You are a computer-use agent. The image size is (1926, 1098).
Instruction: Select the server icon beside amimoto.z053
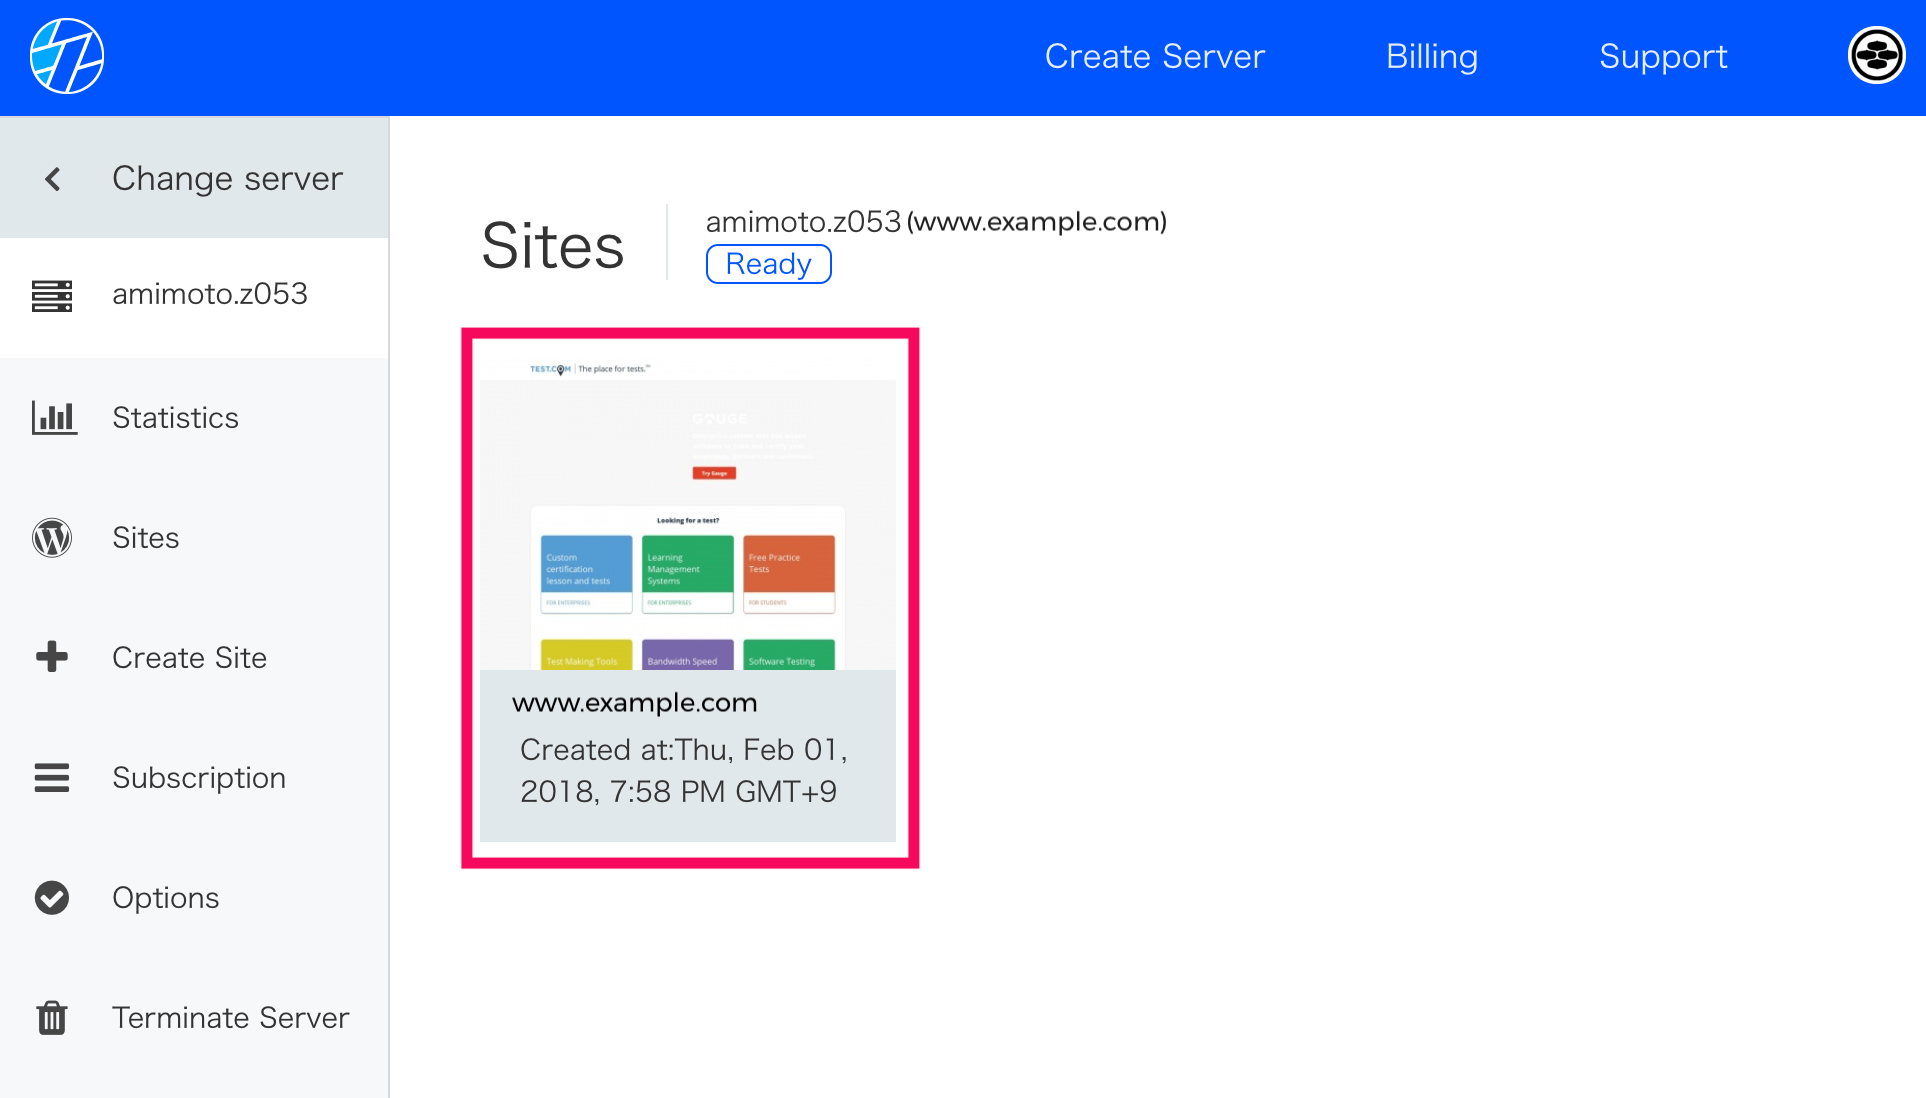tap(52, 295)
